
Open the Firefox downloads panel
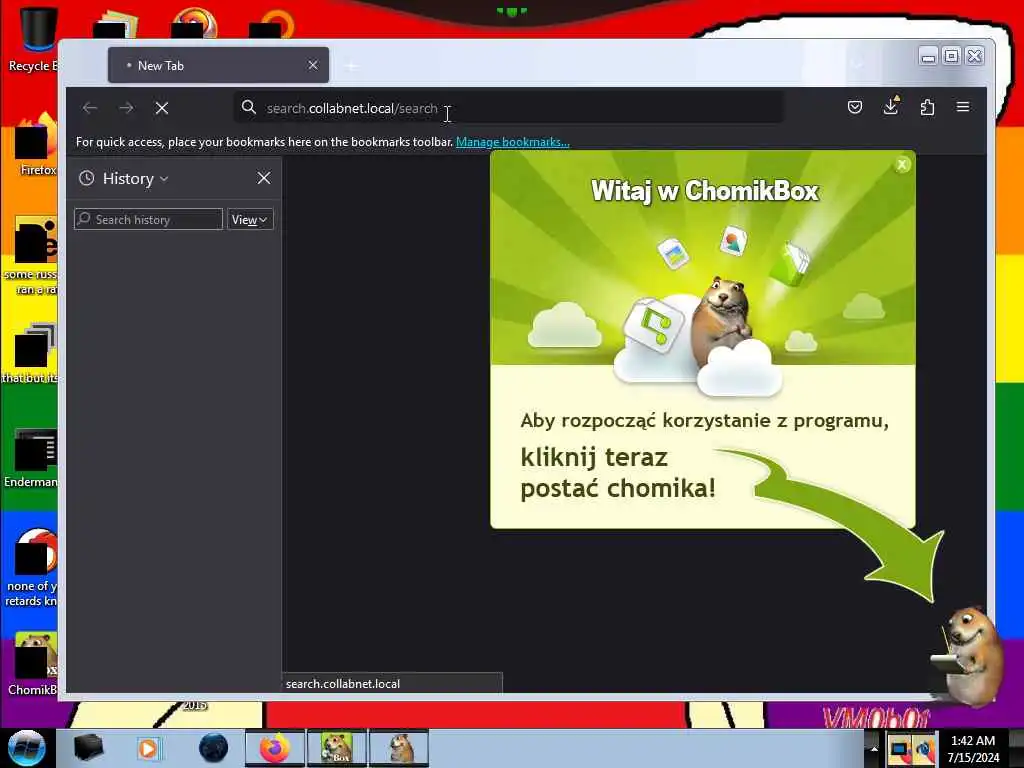tap(891, 106)
